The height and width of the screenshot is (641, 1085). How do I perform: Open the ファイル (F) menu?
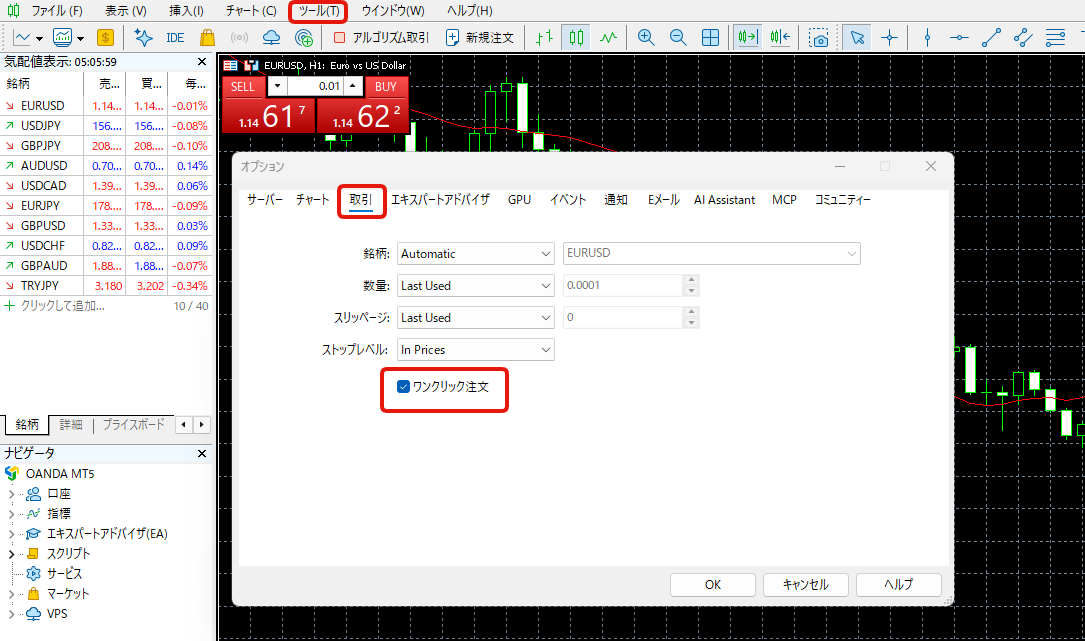(57, 11)
